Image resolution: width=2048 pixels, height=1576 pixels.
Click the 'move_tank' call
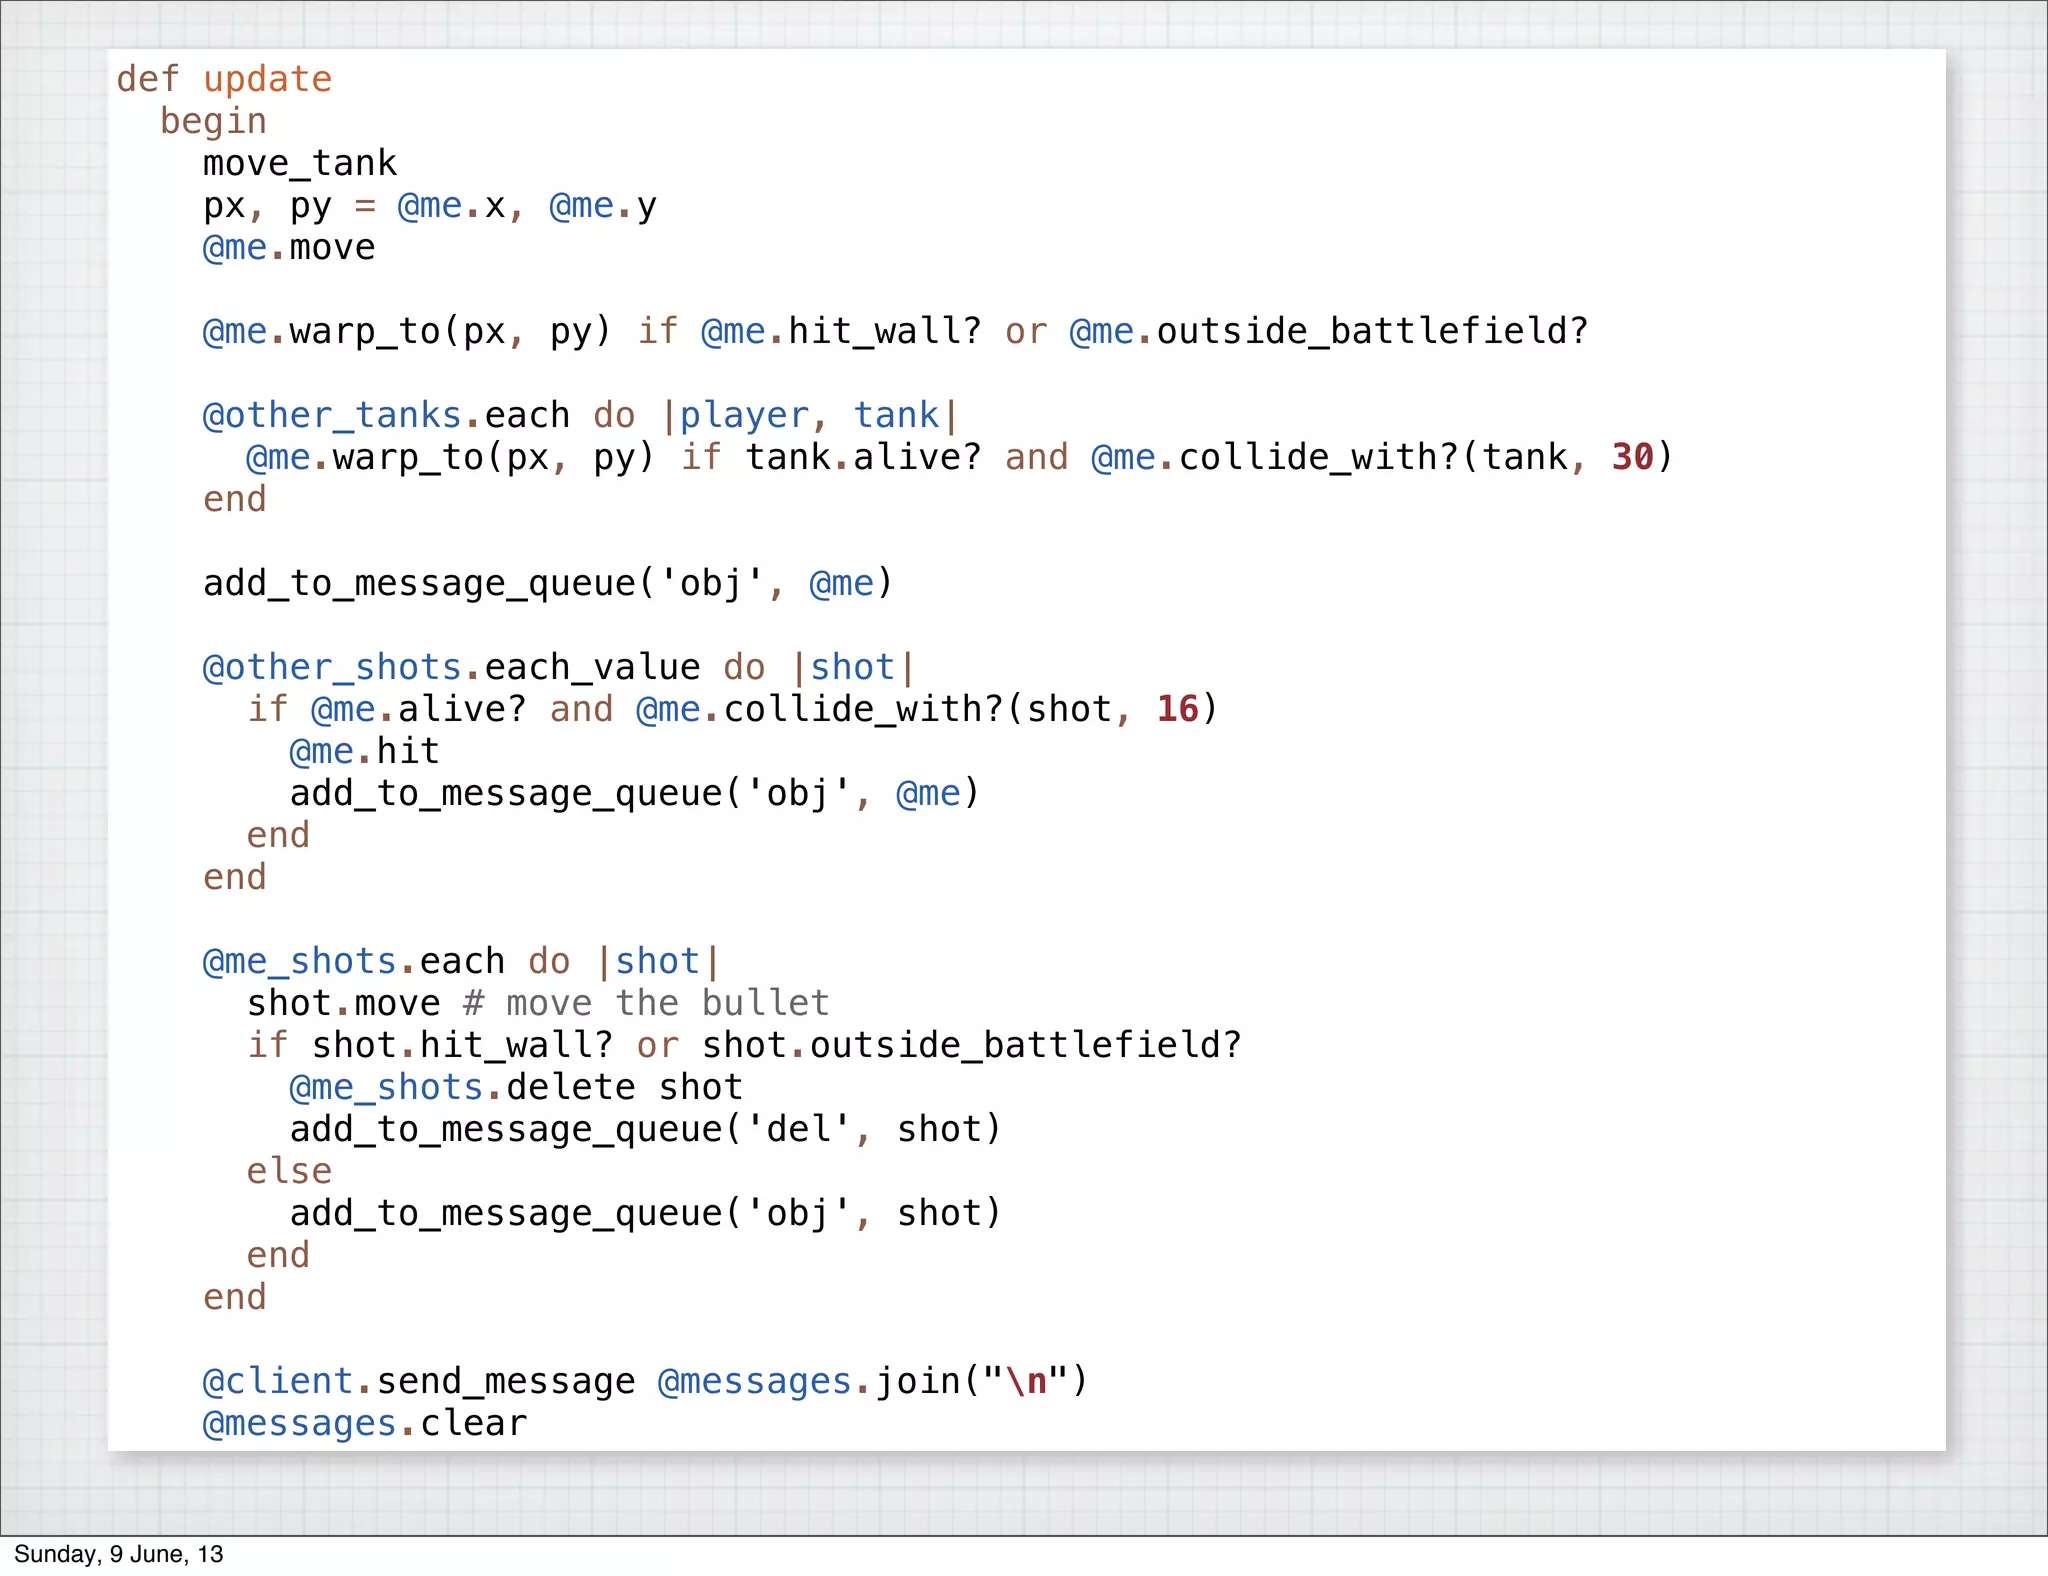(300, 163)
